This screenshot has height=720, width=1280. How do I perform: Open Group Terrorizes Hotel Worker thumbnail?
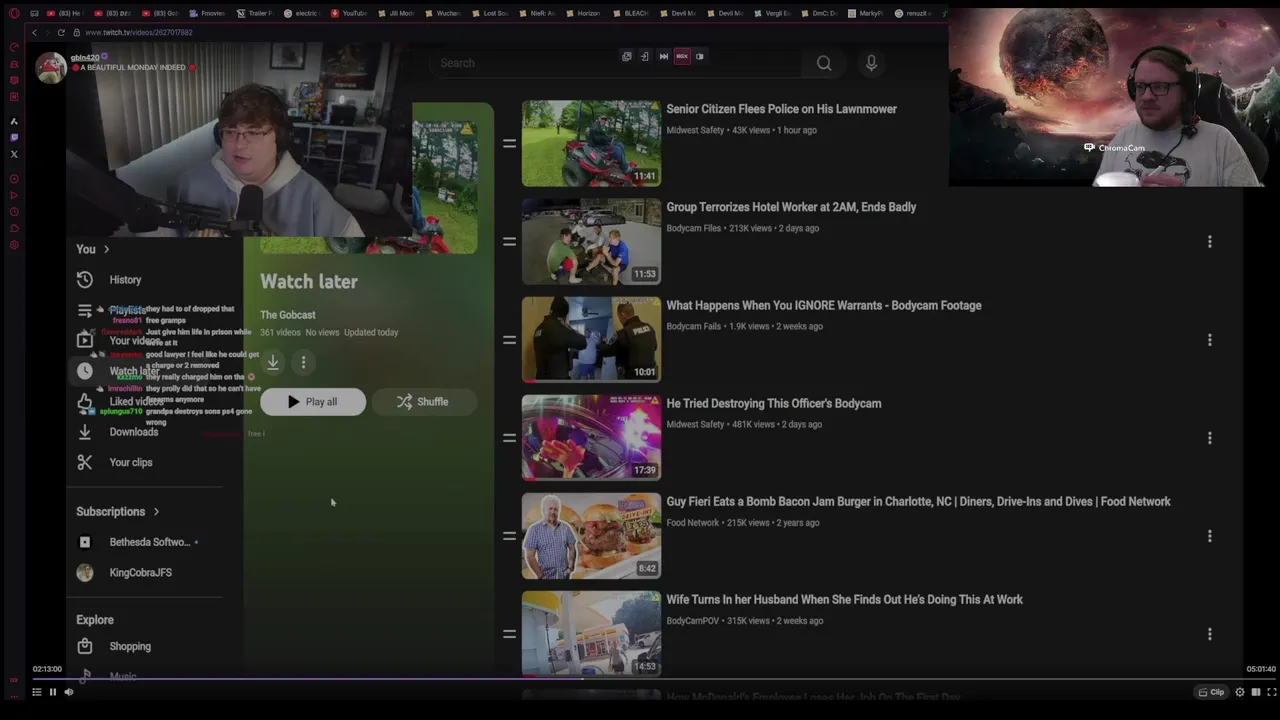pos(591,242)
